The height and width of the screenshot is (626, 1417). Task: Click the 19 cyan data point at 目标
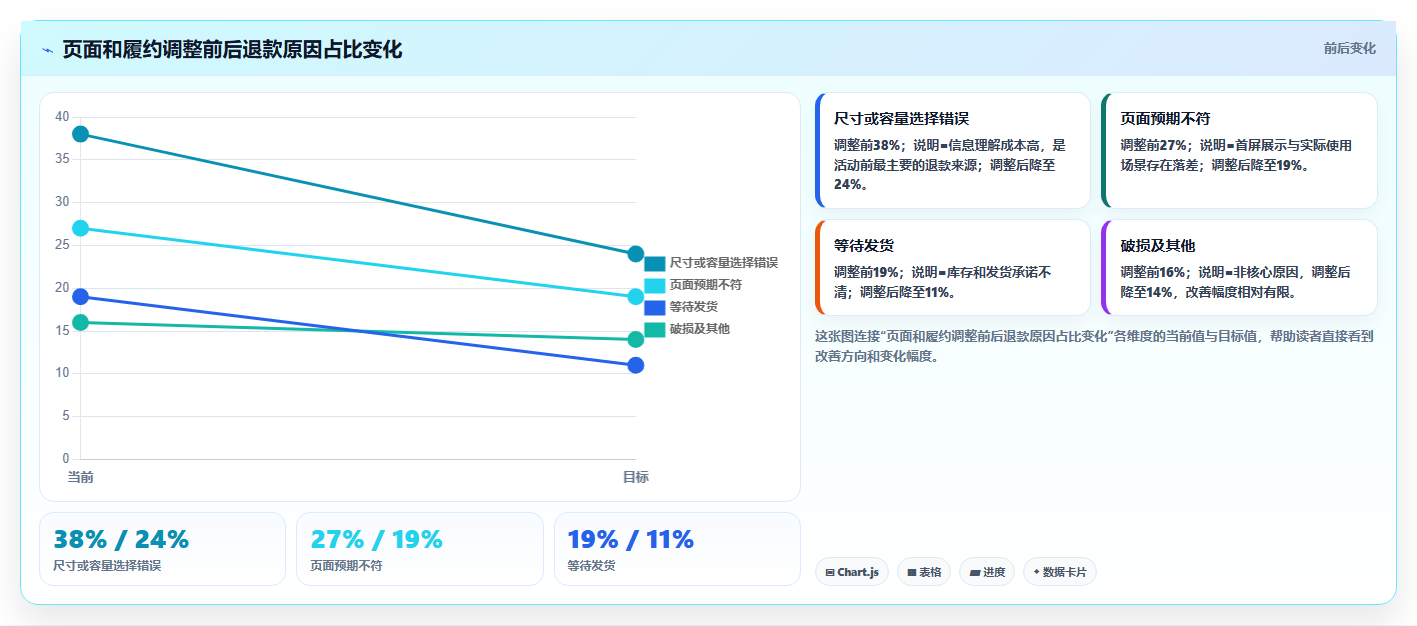tap(635, 297)
